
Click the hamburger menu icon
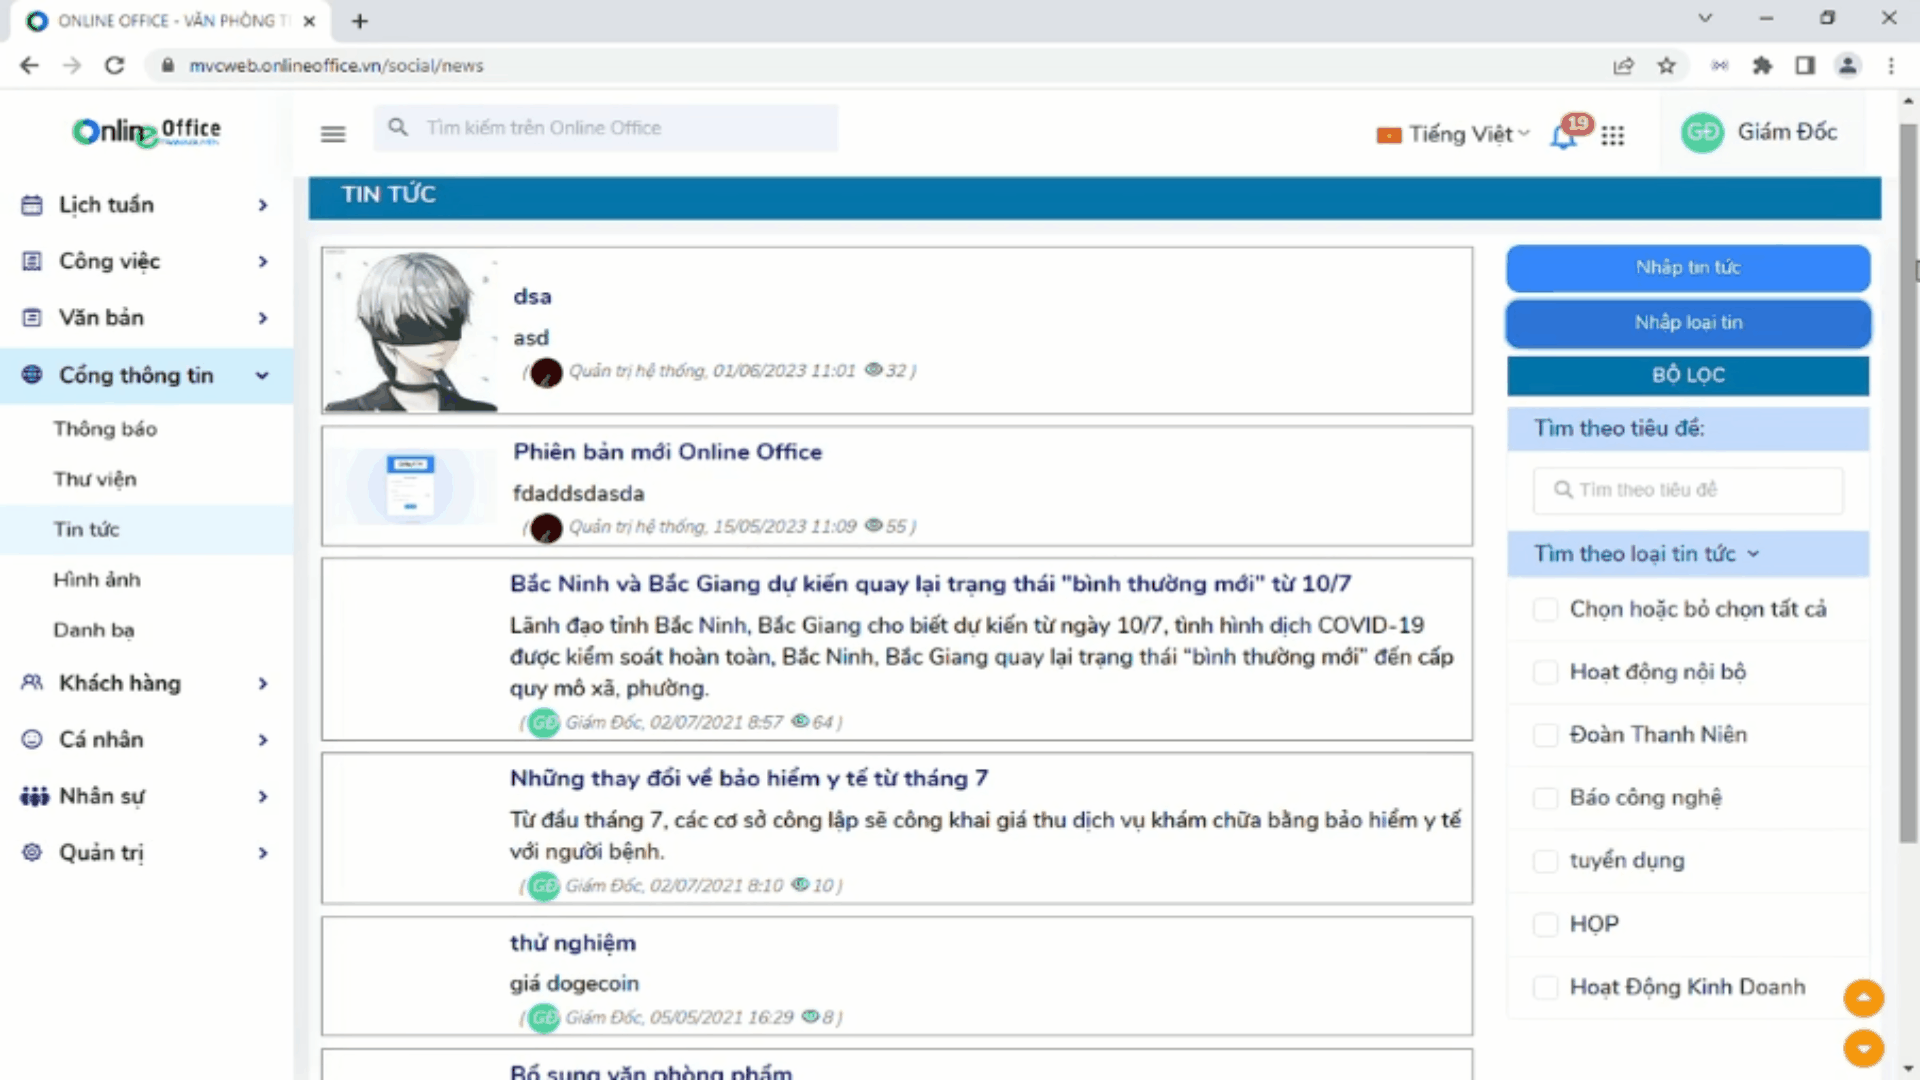pyautogui.click(x=333, y=134)
